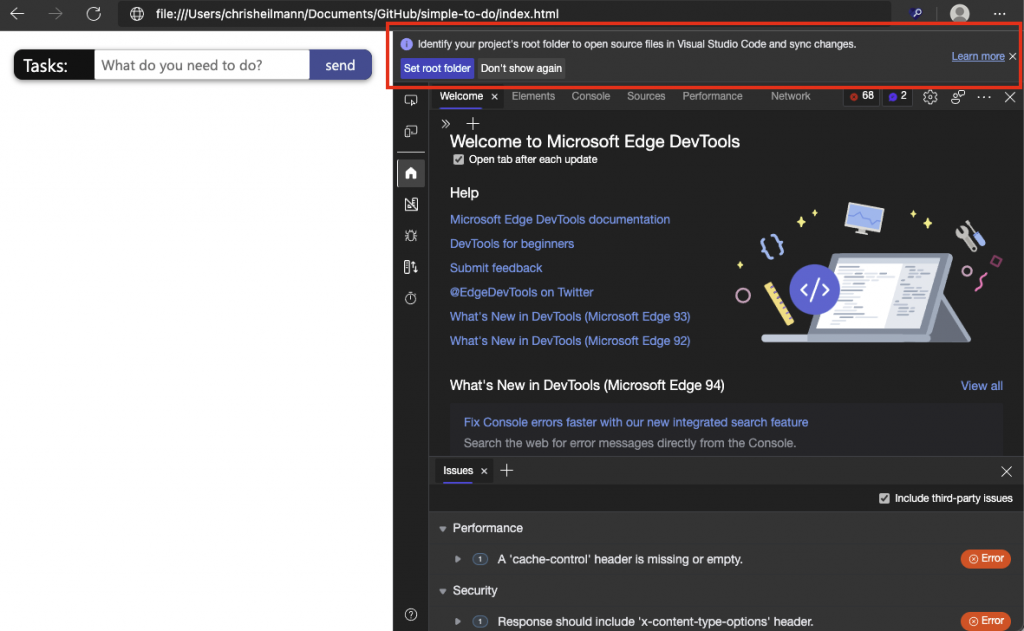Expand the x-content-type-options issue
Viewport: 1024px width, 631px height.
tap(458, 622)
